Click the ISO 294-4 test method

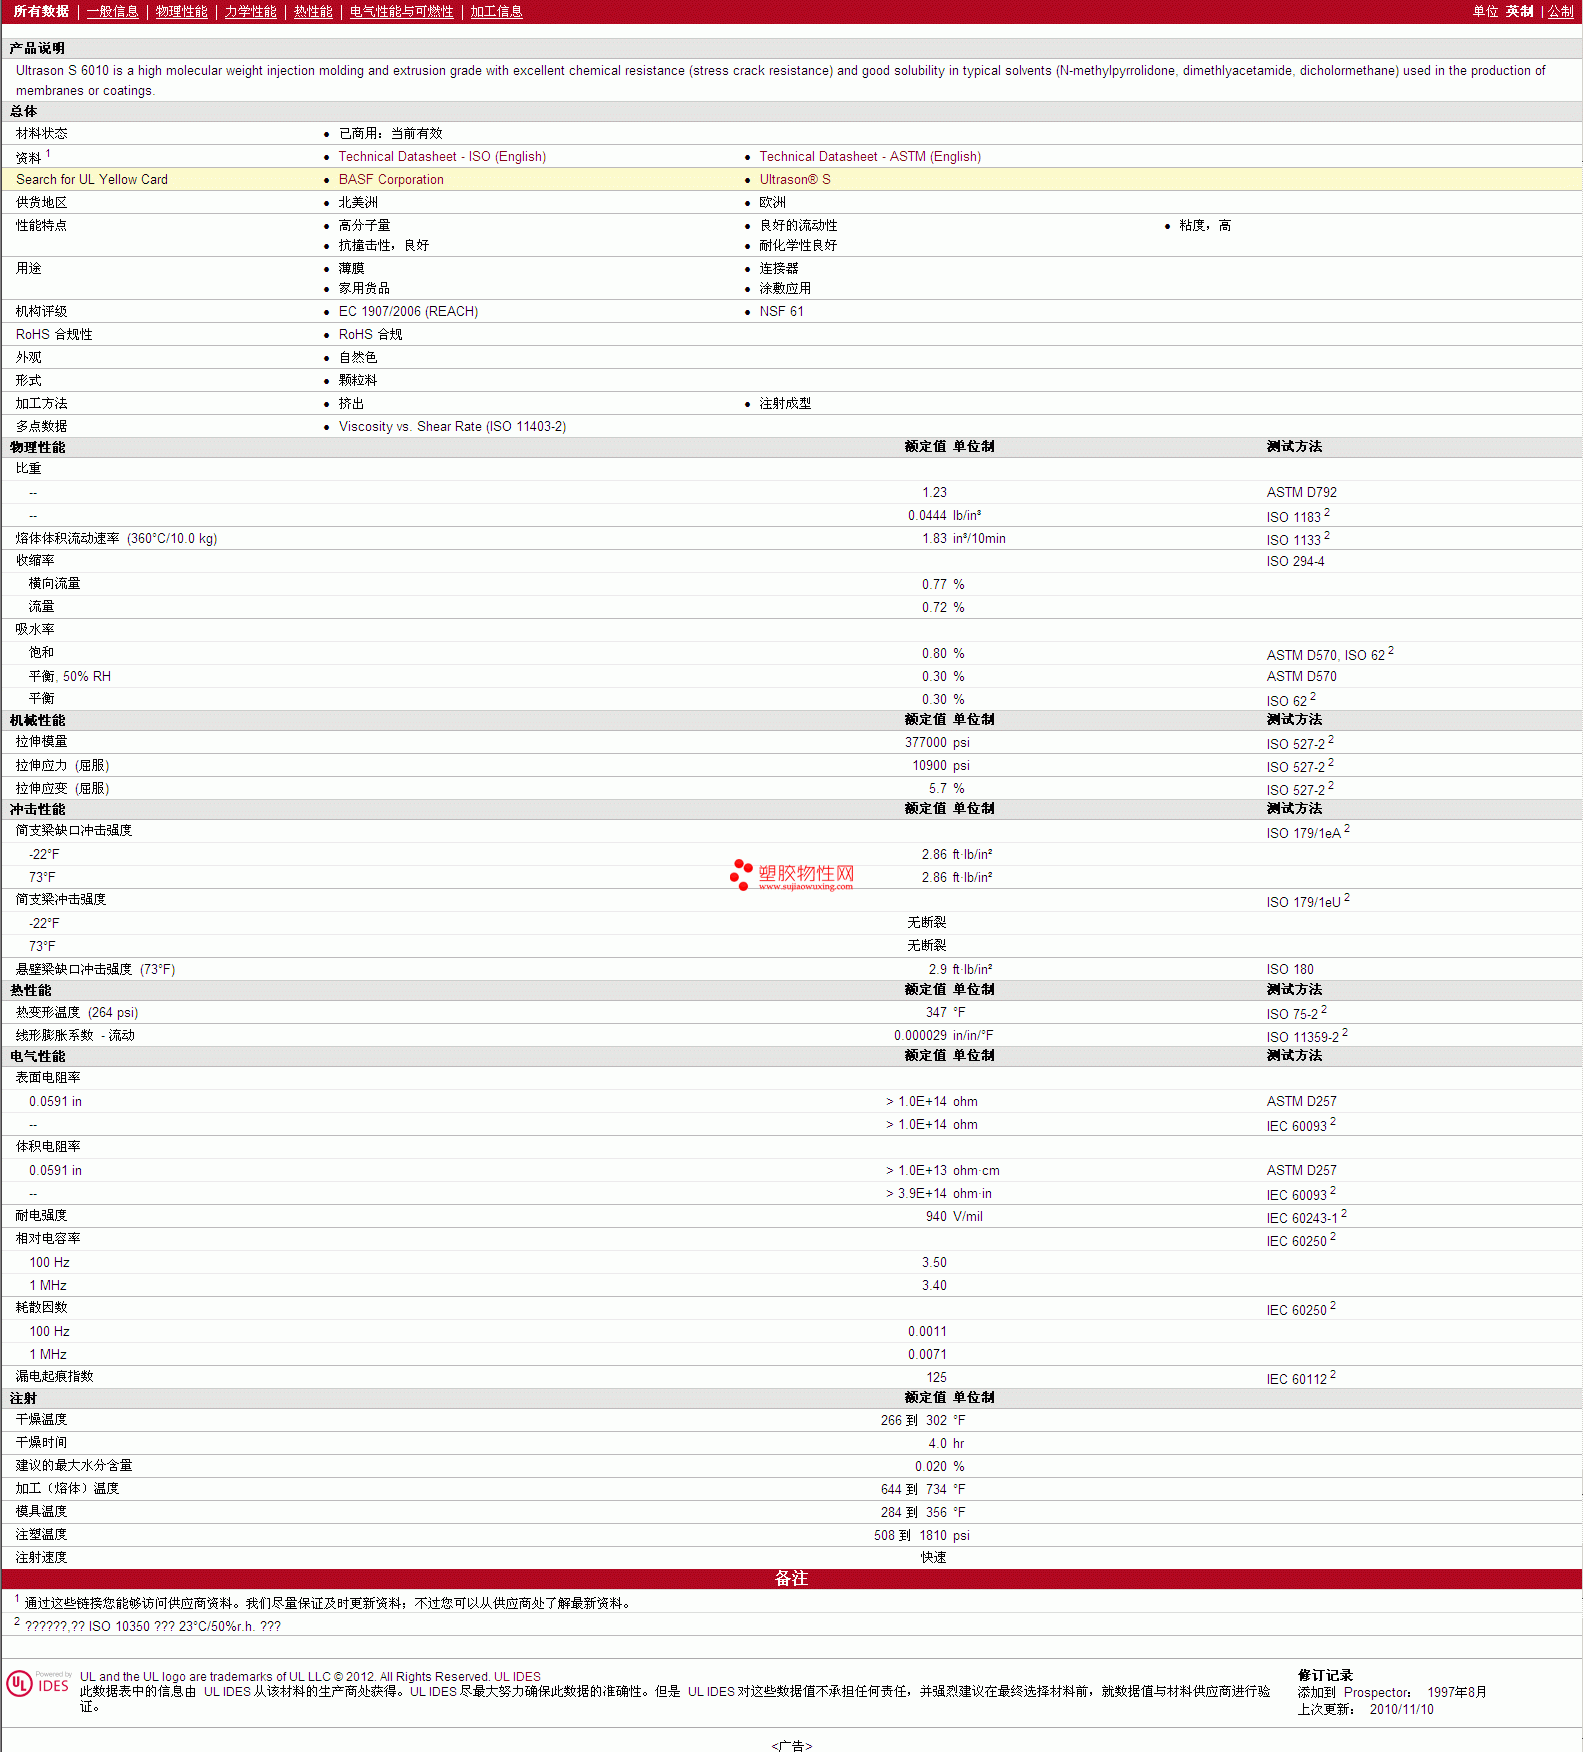click(1295, 562)
